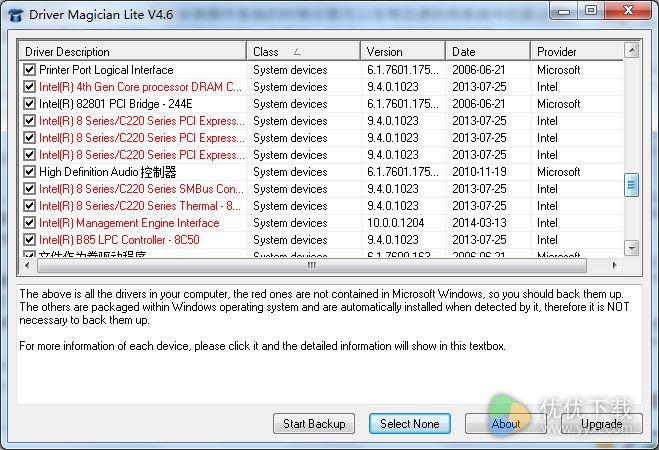Click the Upgrade button
Viewport: 659px width, 450px height.
click(601, 424)
